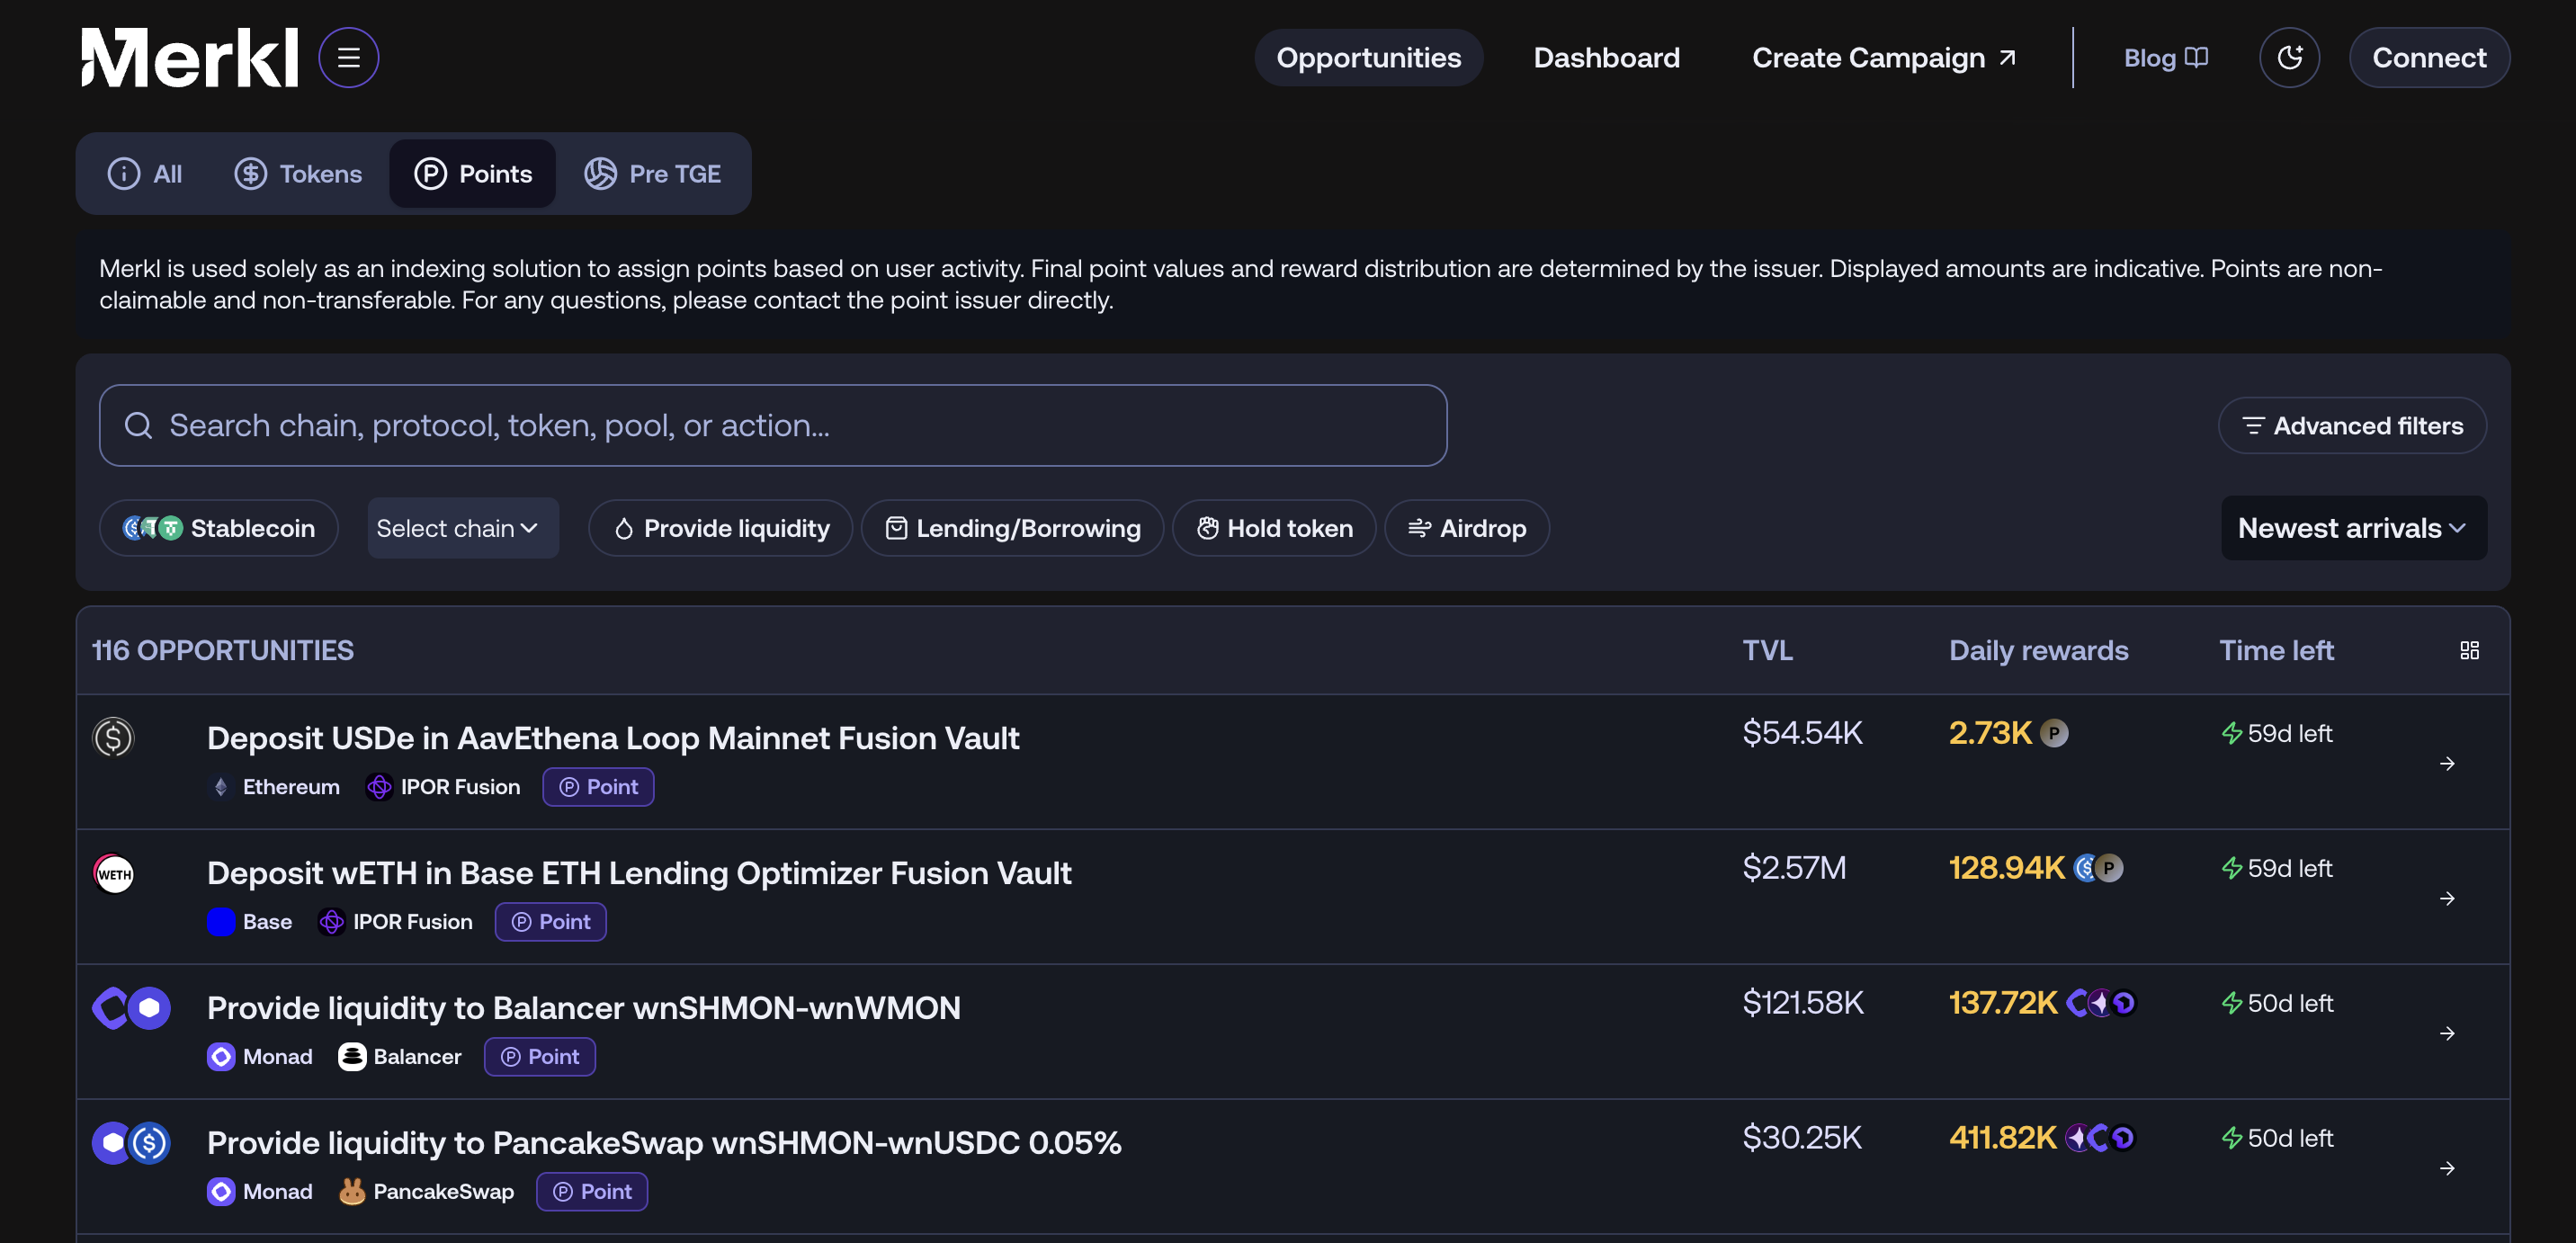Click Point badge on the wETH row
Viewport: 2576px width, 1243px height.
click(550, 922)
